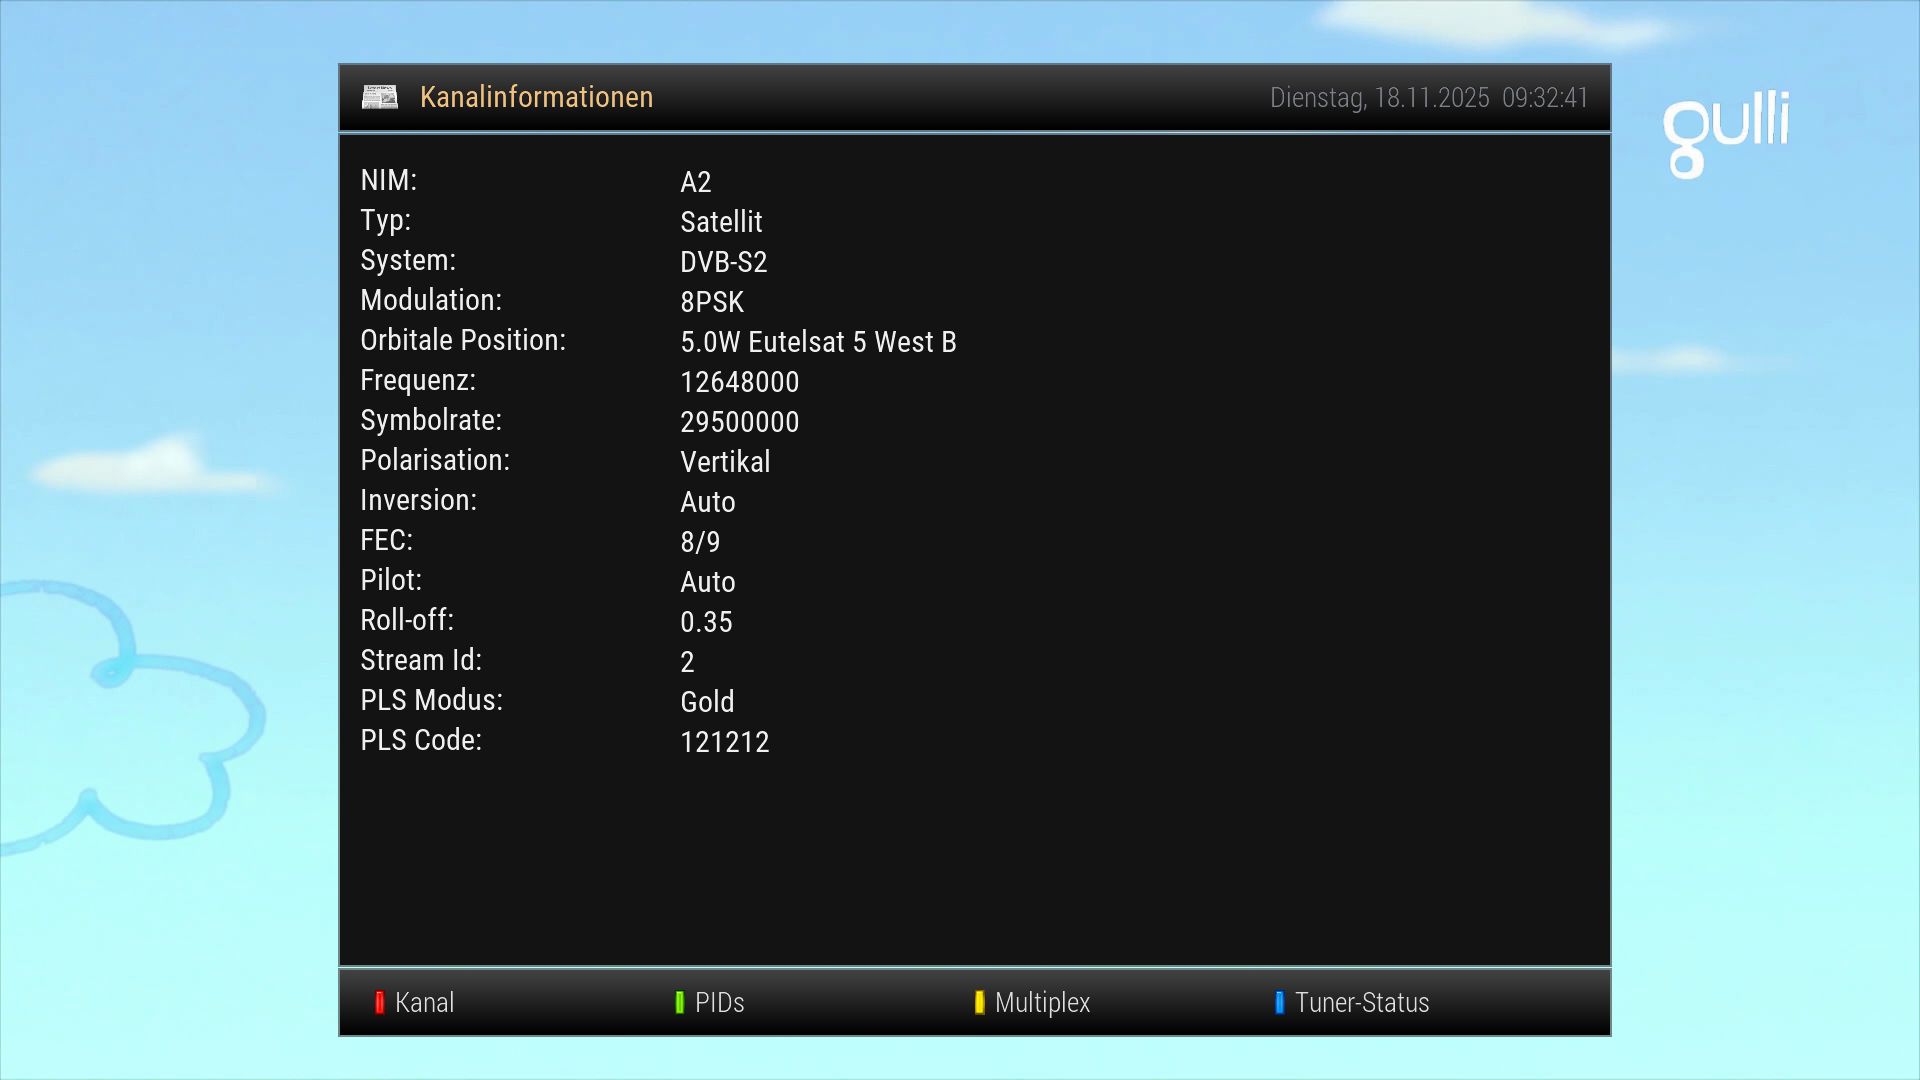Switch to the Multiplex view

(x=1033, y=1002)
